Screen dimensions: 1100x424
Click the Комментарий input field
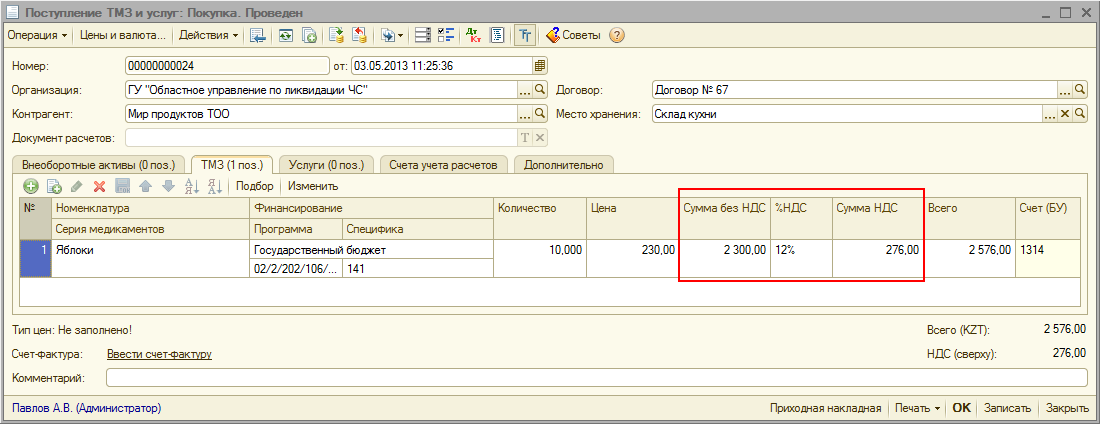[x=596, y=378]
